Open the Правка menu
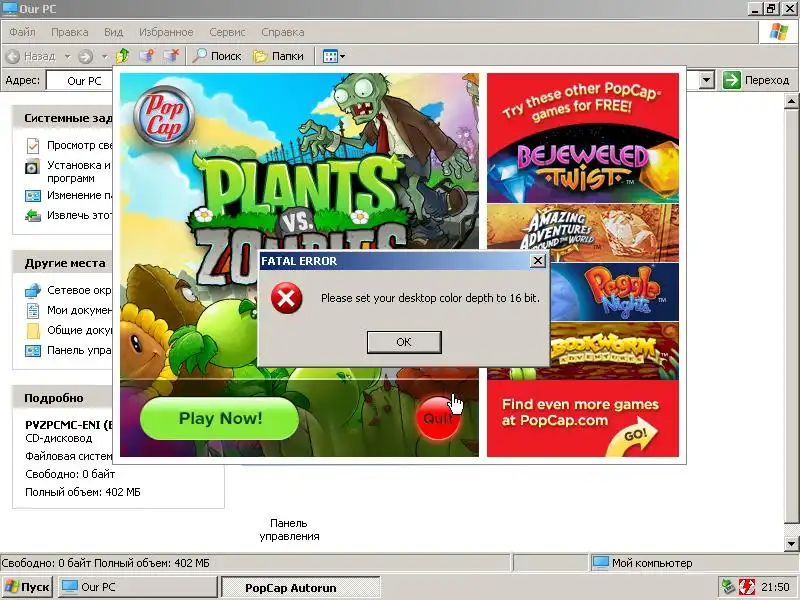This screenshot has width=800, height=600. [x=69, y=32]
